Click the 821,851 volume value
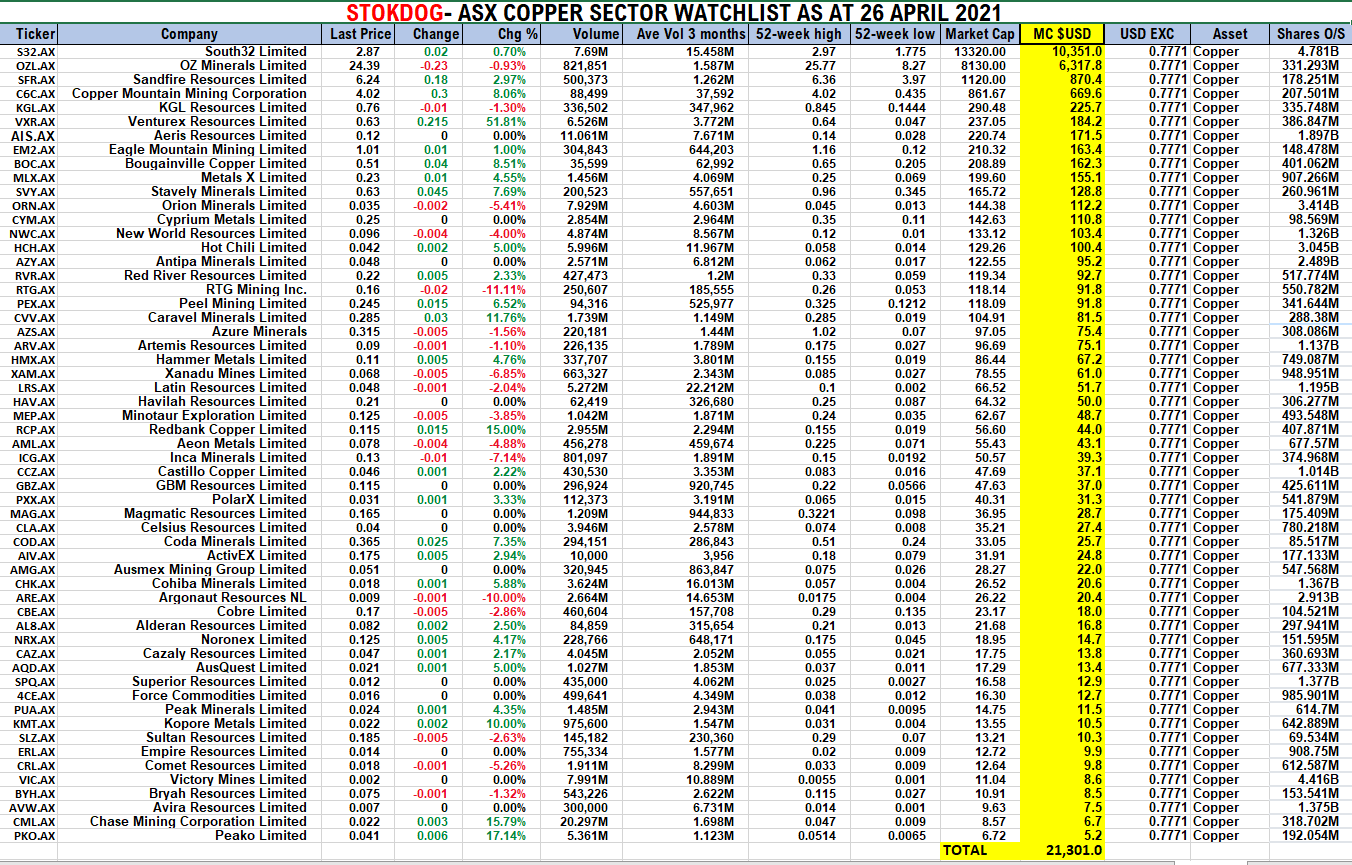 586,65
